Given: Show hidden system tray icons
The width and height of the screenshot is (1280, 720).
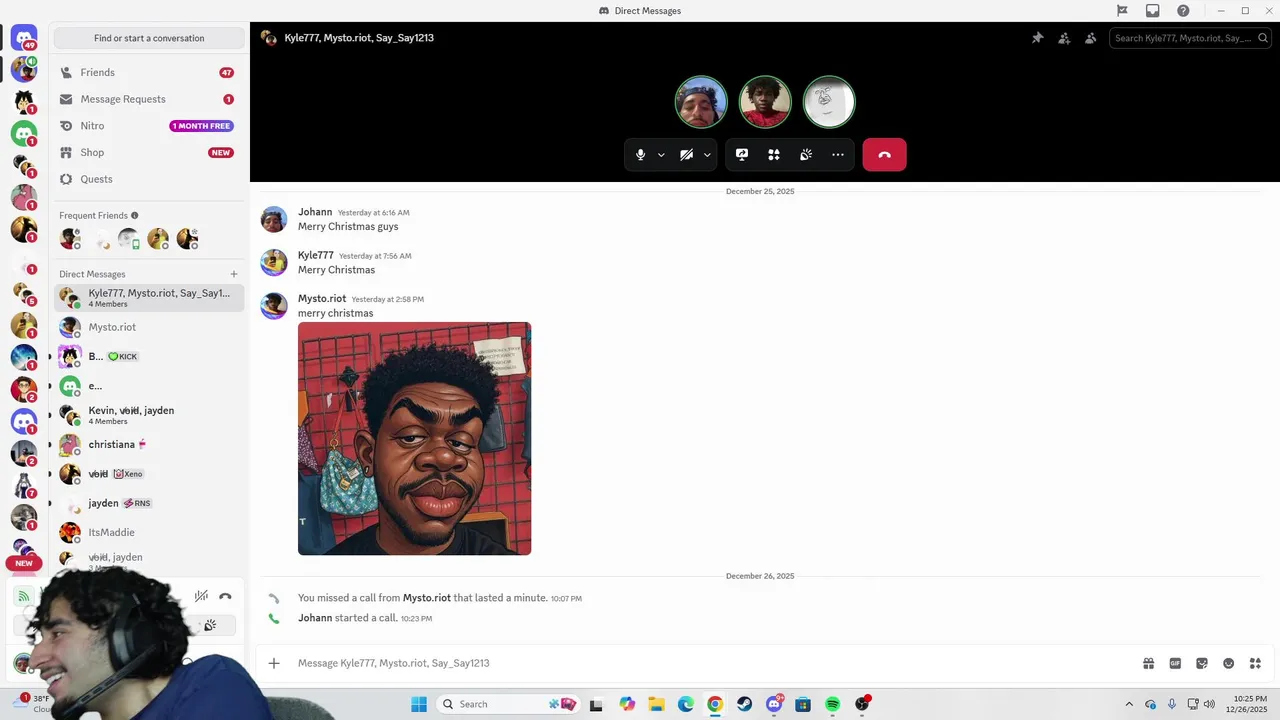Looking at the screenshot, I should point(1129,704).
